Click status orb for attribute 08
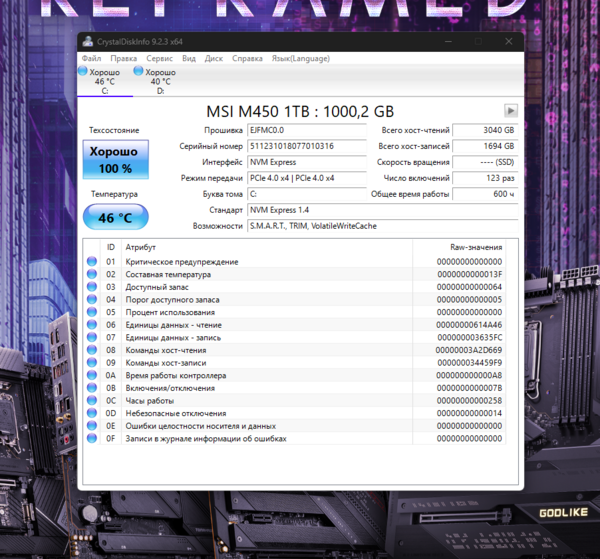Image resolution: width=600 pixels, height=559 pixels. [x=92, y=350]
